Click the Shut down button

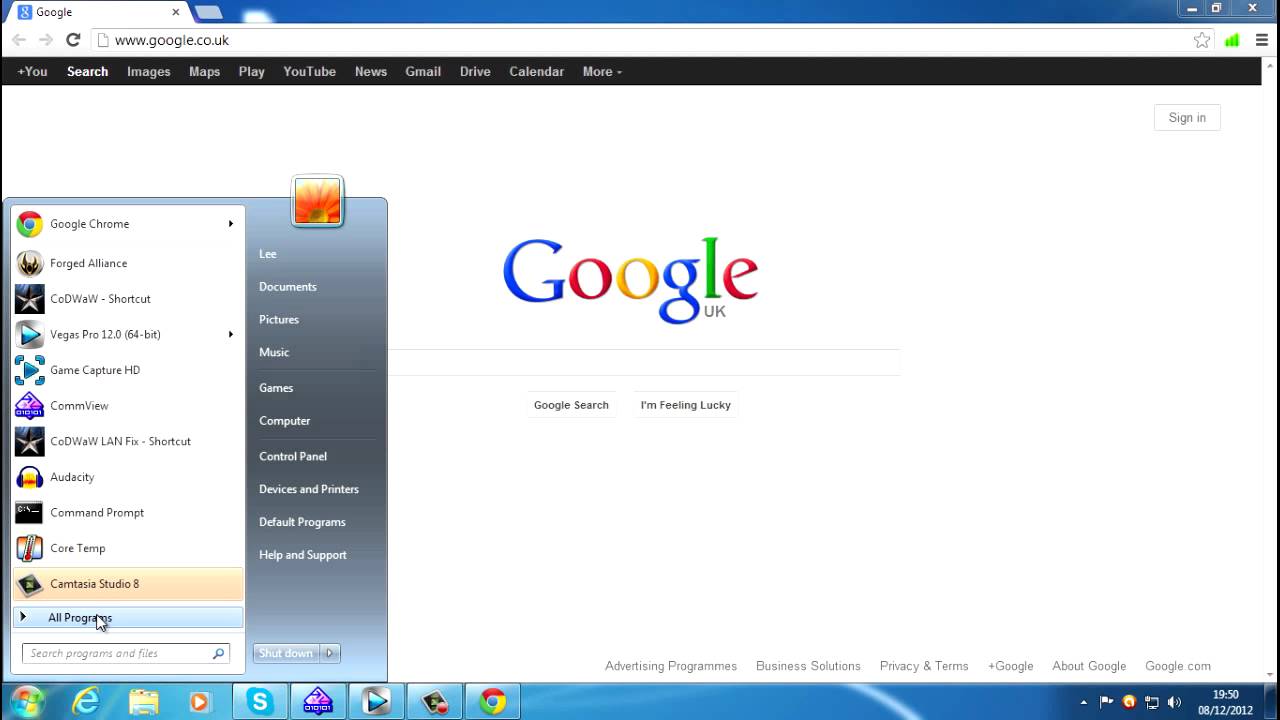click(286, 653)
